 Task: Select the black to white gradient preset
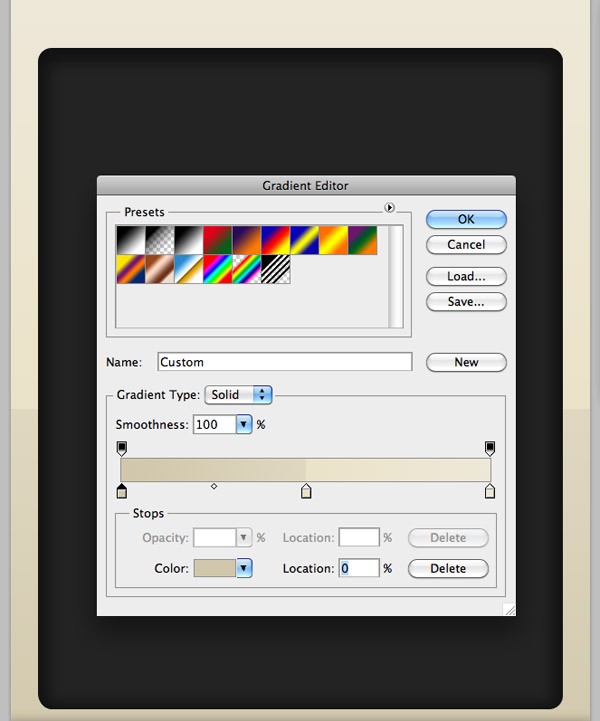coord(131,240)
